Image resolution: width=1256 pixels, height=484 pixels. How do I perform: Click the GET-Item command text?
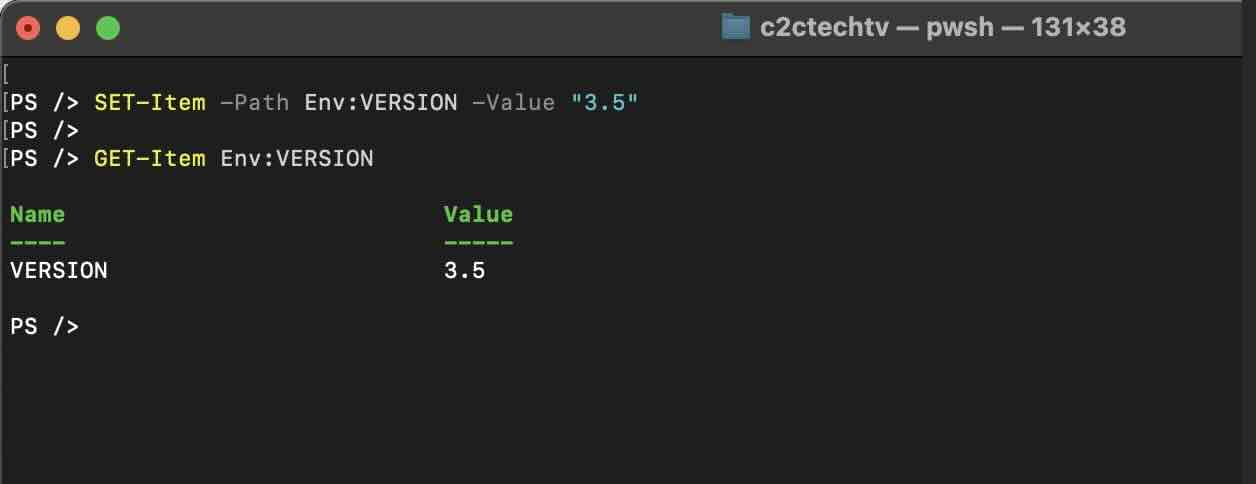[150, 158]
